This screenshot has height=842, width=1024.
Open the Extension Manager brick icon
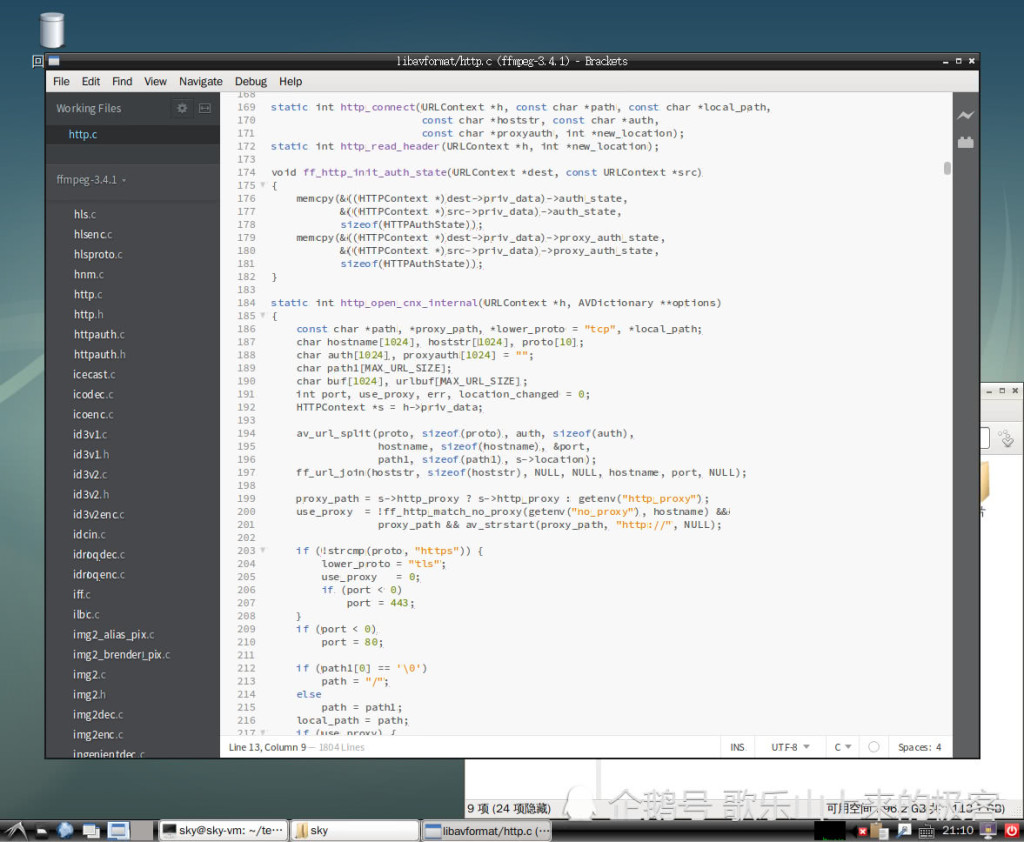pos(965,142)
